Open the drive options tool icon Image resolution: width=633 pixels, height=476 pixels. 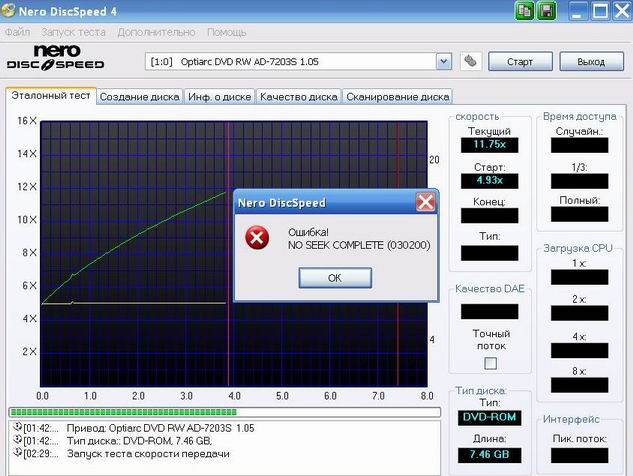[470, 61]
